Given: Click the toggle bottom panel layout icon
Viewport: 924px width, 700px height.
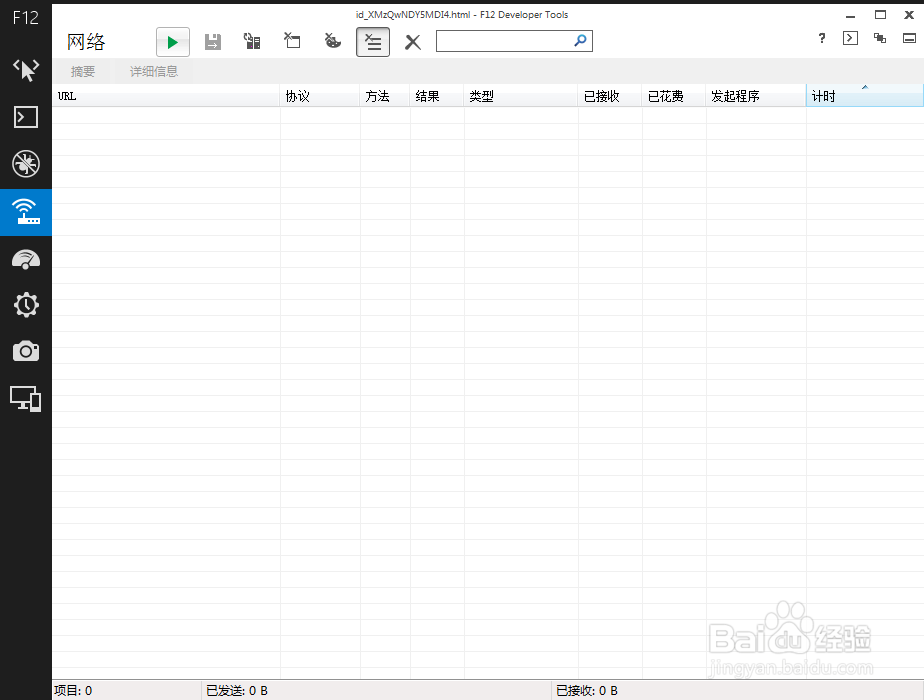Looking at the screenshot, I should click(909, 38).
